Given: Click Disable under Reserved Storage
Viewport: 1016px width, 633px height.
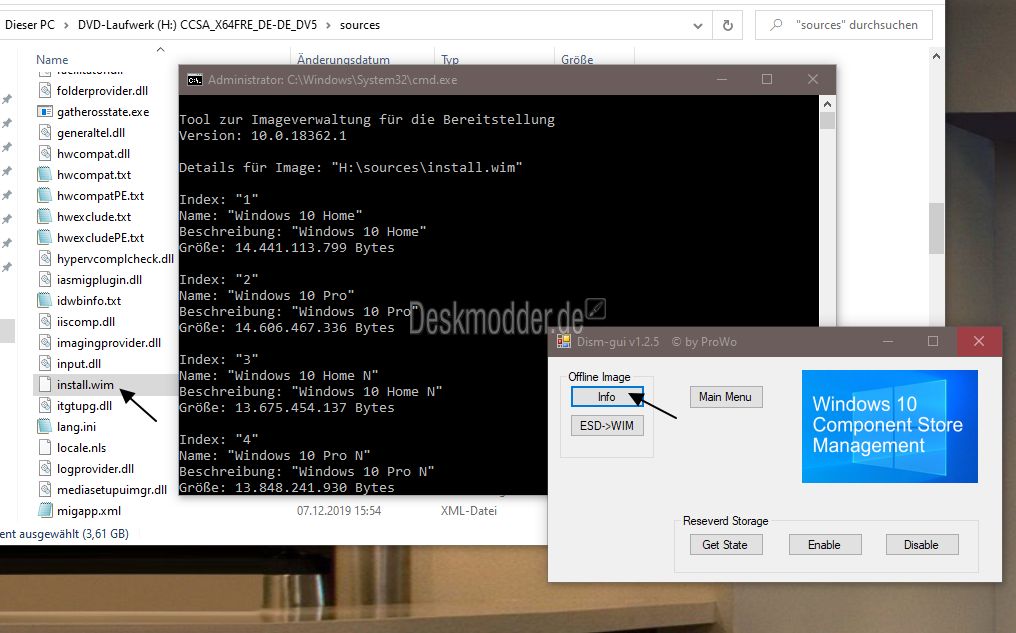Looking at the screenshot, I should pyautogui.click(x=921, y=545).
